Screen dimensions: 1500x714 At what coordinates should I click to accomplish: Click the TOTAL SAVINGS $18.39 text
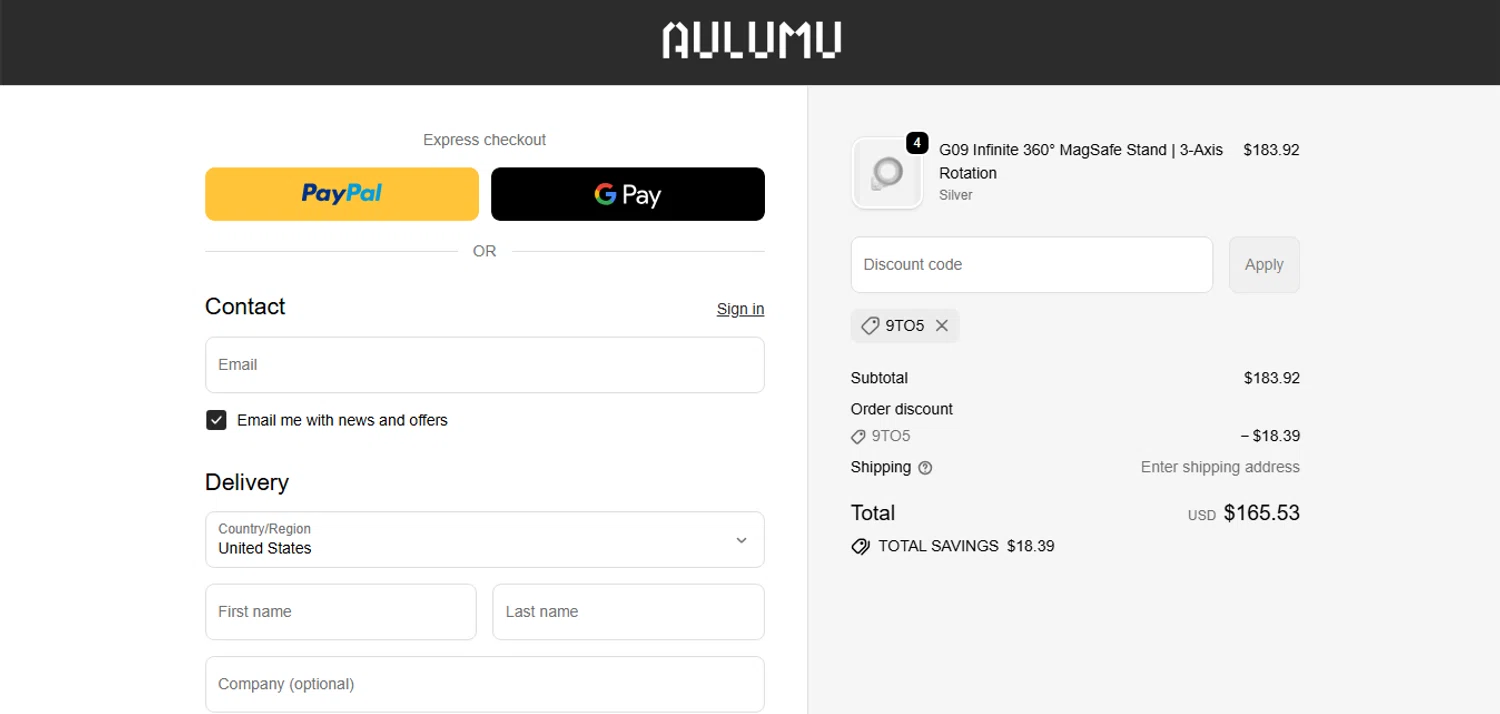pyautogui.click(x=966, y=546)
